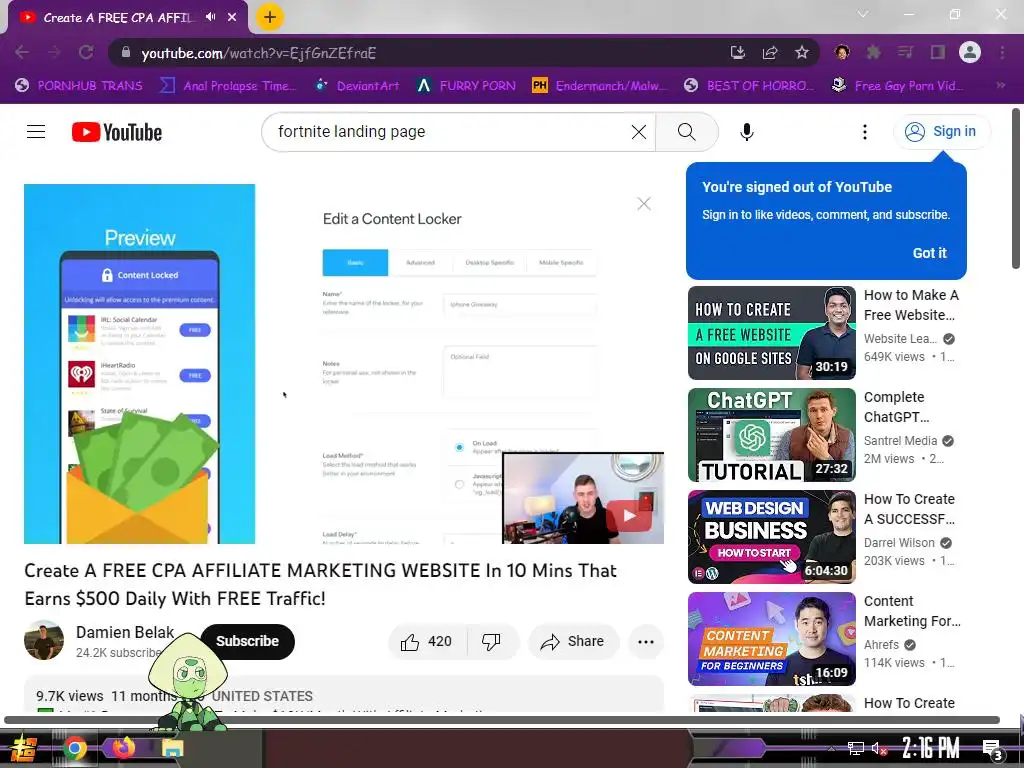Start voice search with the microphone icon
The height and width of the screenshot is (768, 1024).
tap(746, 132)
